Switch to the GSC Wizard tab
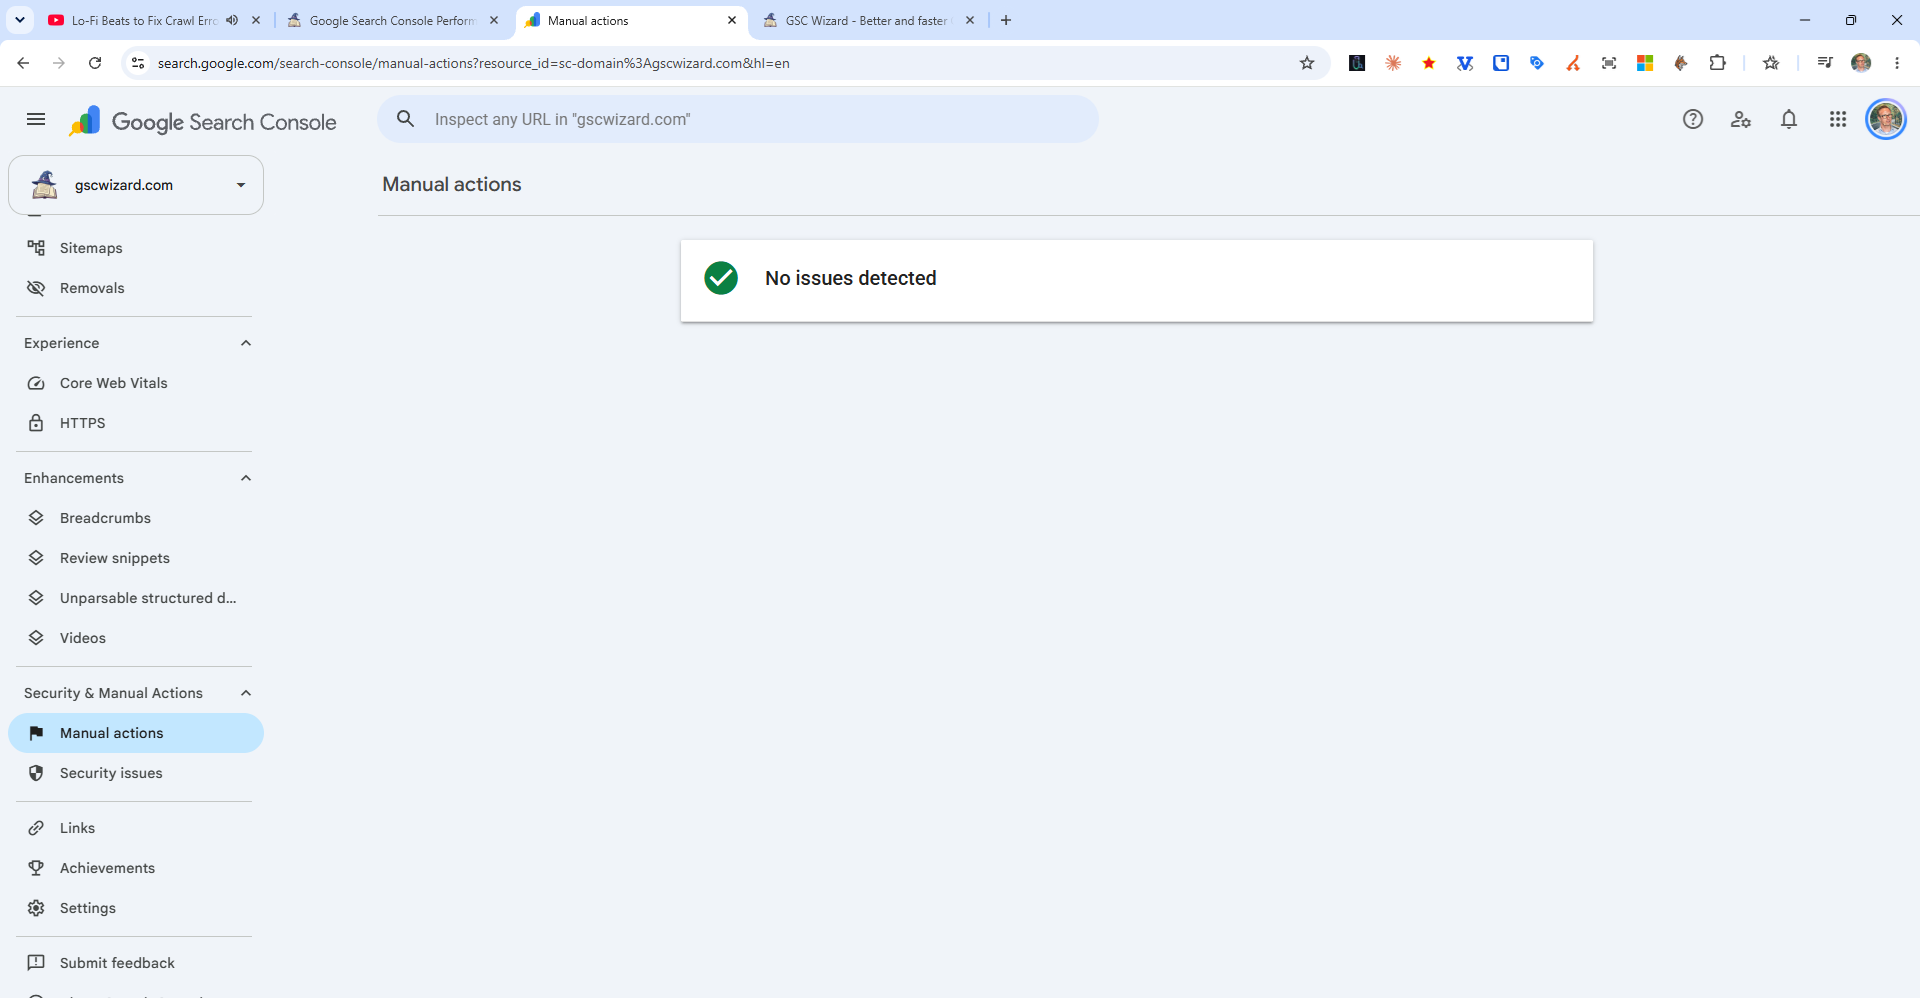1920x998 pixels. click(x=868, y=20)
